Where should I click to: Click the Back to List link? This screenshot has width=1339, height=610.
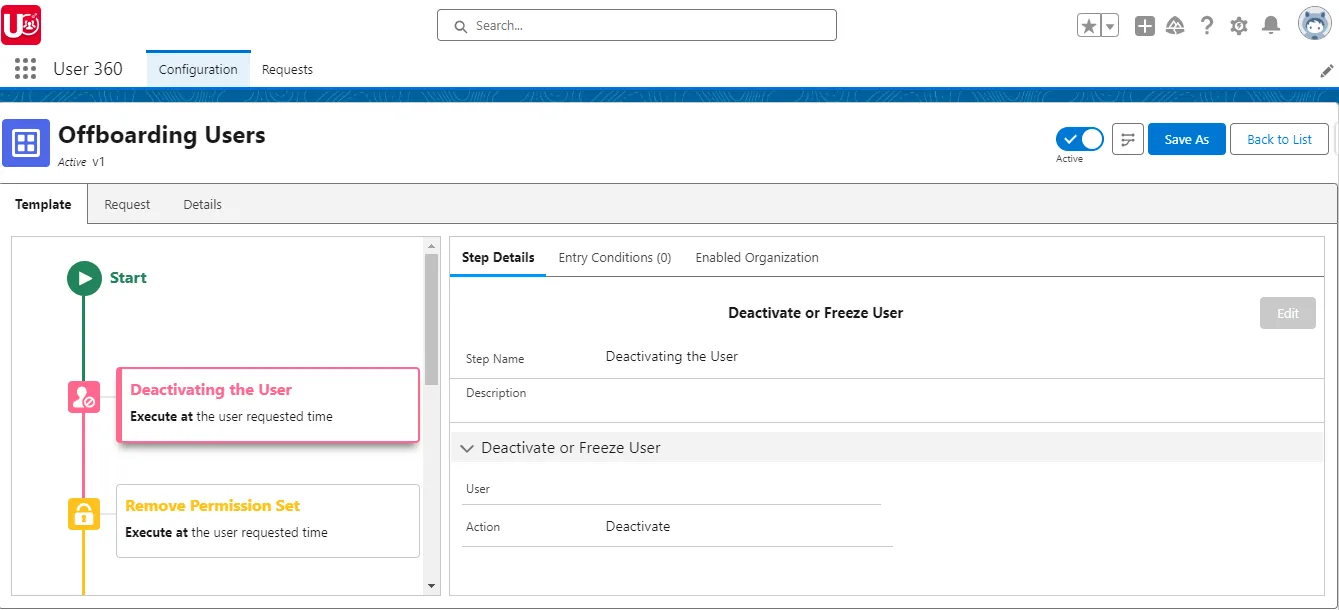tap(1279, 139)
